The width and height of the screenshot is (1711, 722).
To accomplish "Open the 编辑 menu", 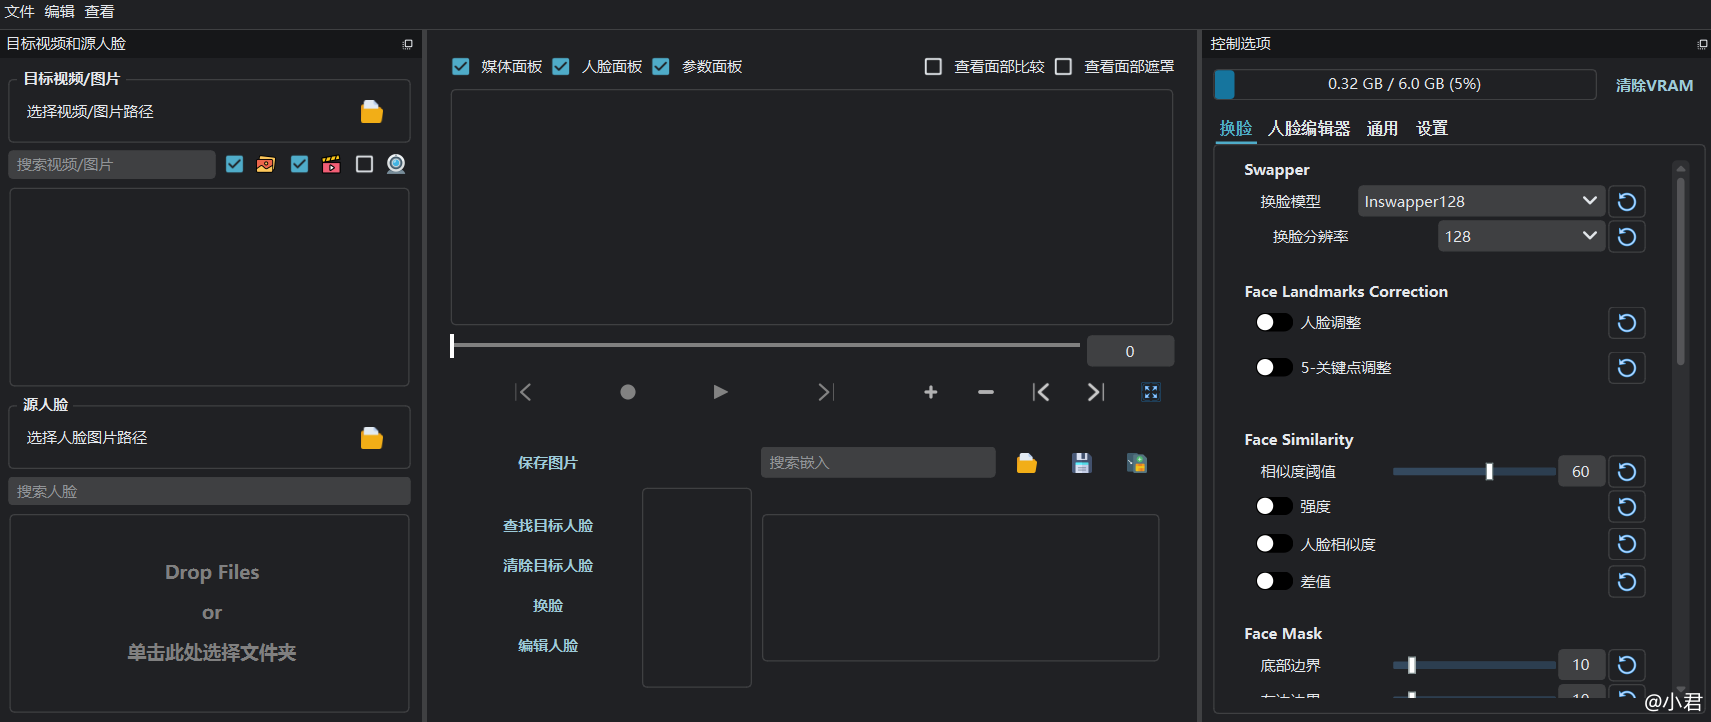I will coord(59,12).
